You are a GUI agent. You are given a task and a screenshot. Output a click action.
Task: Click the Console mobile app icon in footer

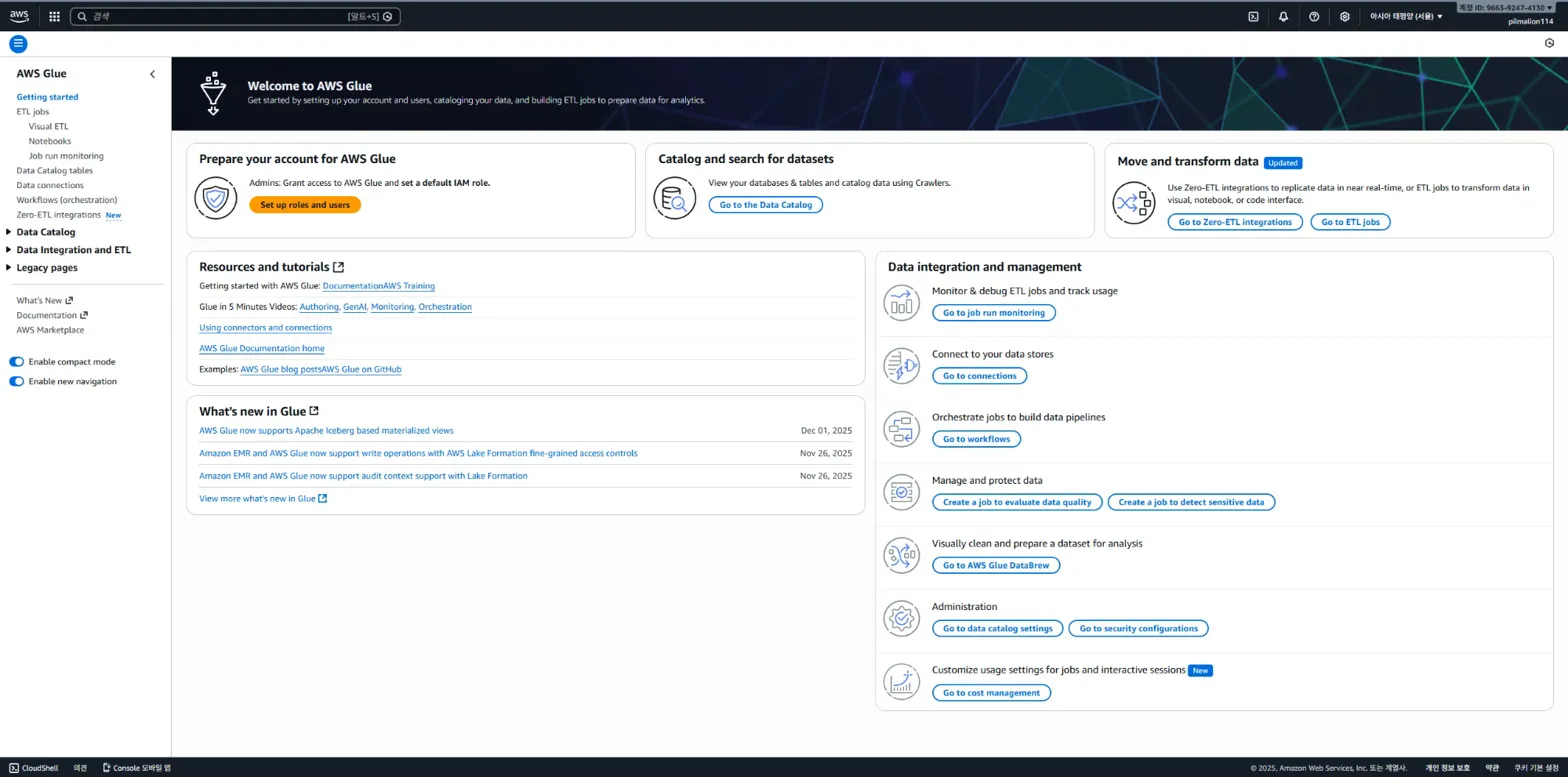click(106, 768)
